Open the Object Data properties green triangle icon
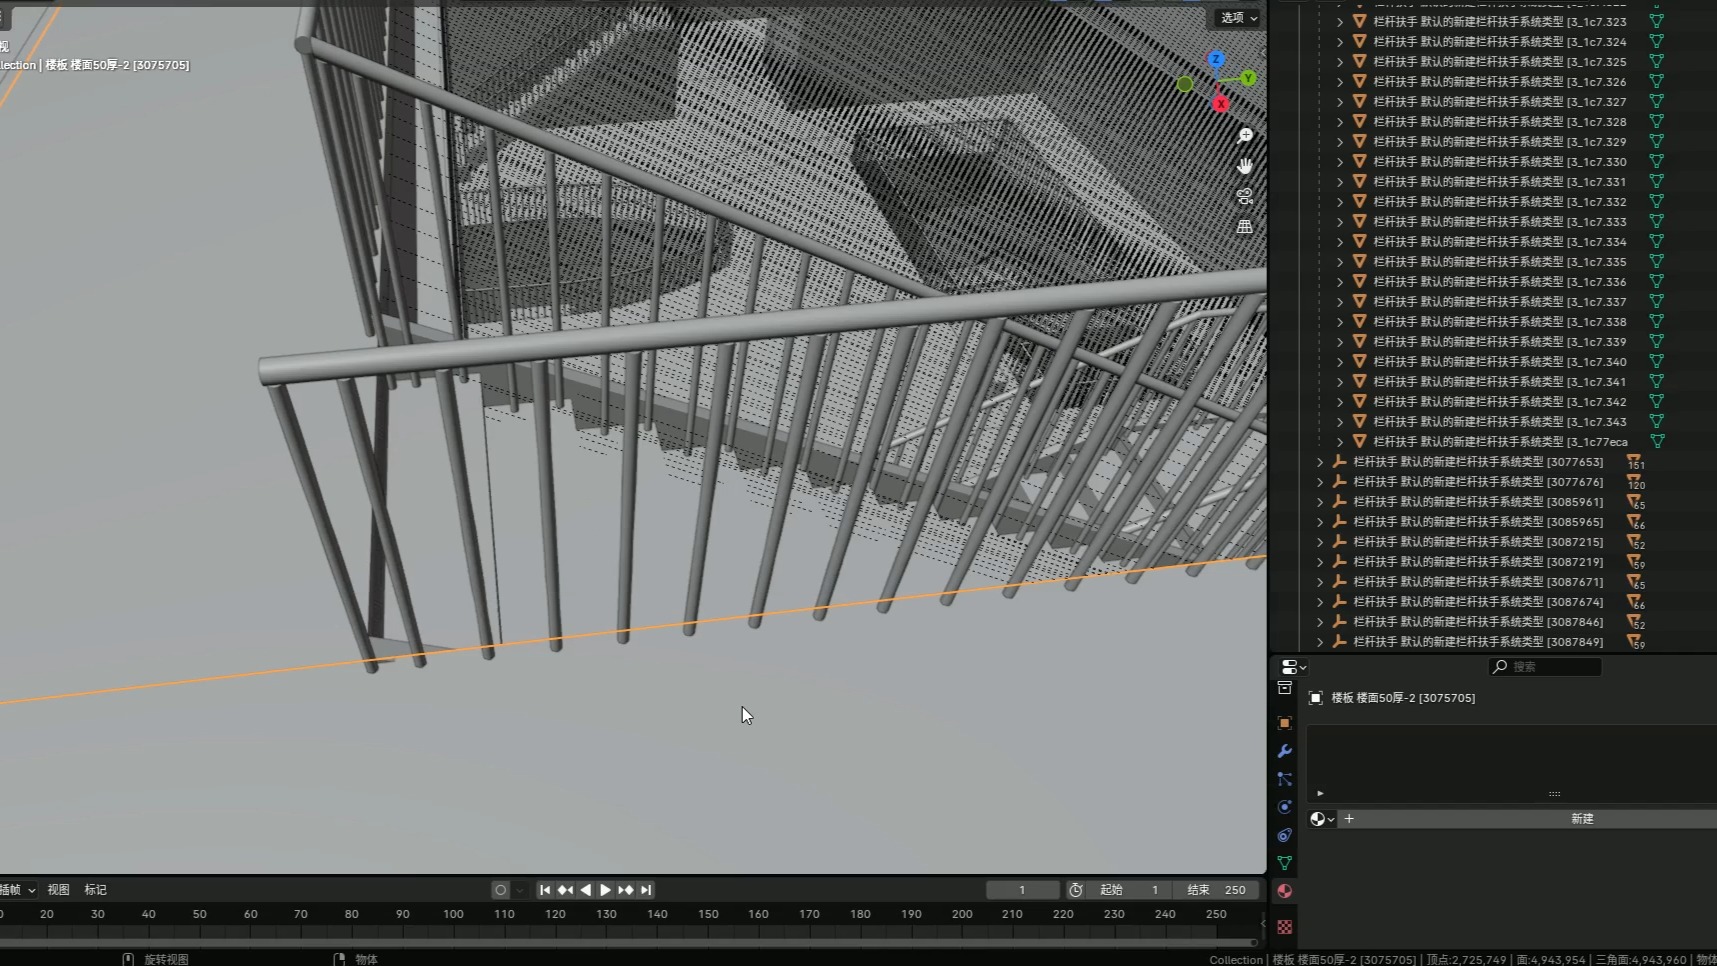The width and height of the screenshot is (1717, 966). coord(1286,862)
